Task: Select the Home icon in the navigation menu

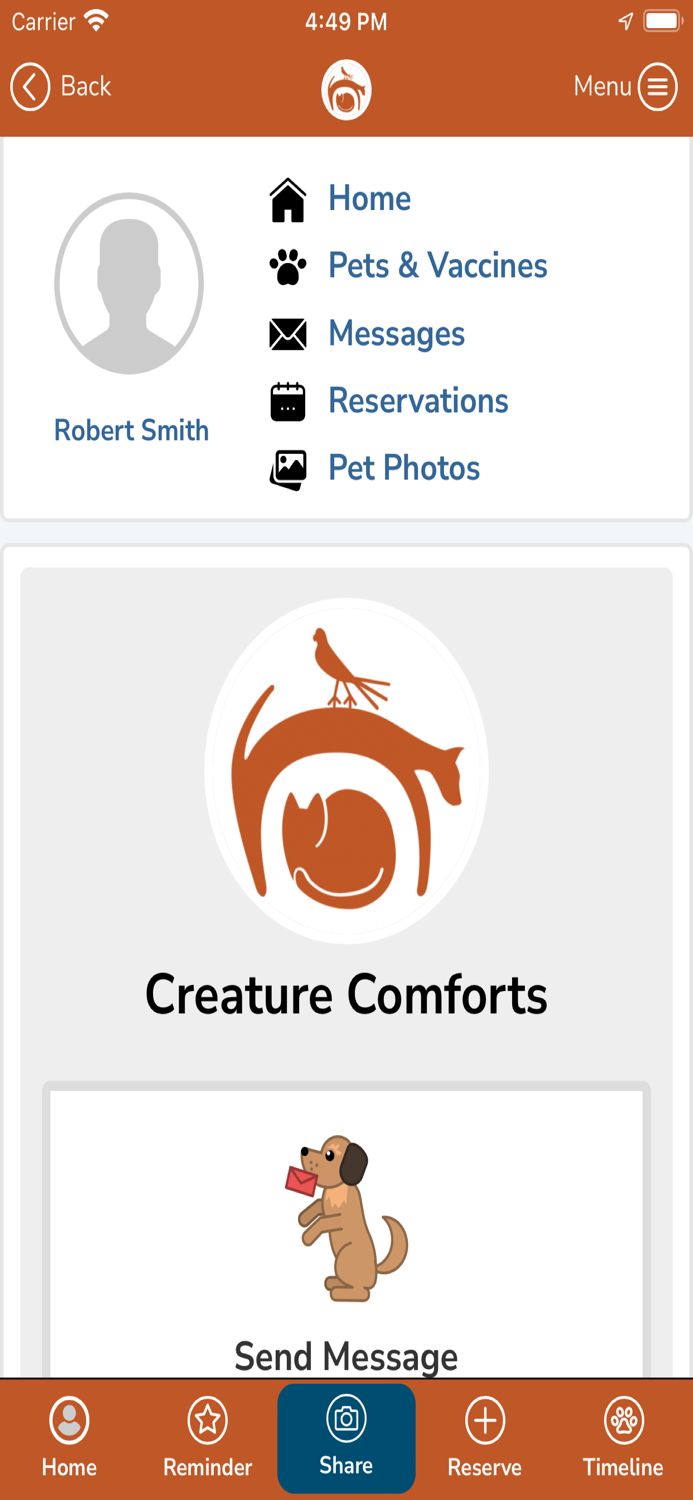Action: (x=288, y=198)
